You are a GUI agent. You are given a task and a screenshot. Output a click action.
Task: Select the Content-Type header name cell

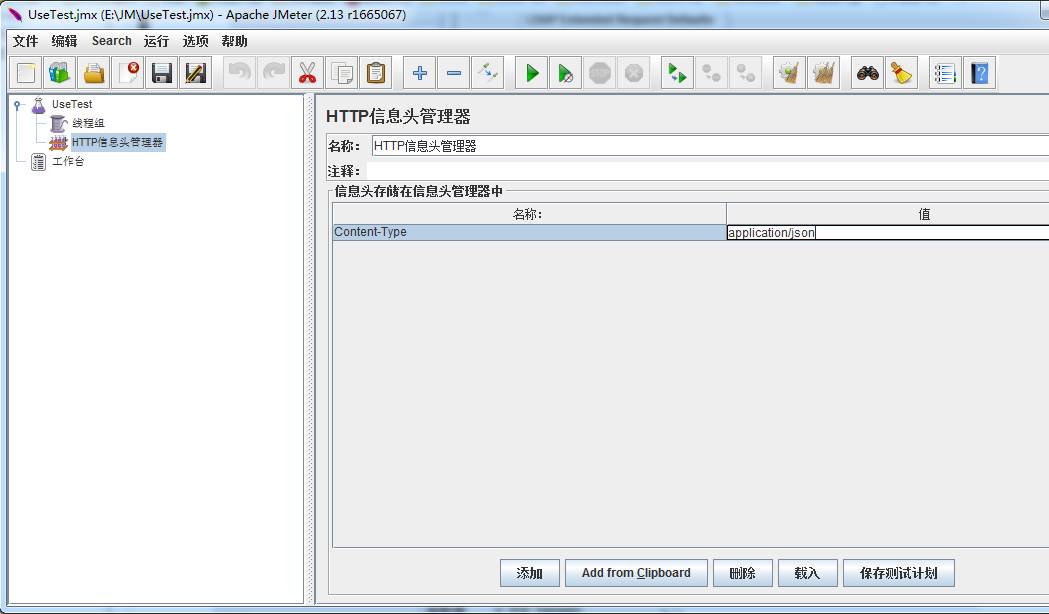pos(529,232)
